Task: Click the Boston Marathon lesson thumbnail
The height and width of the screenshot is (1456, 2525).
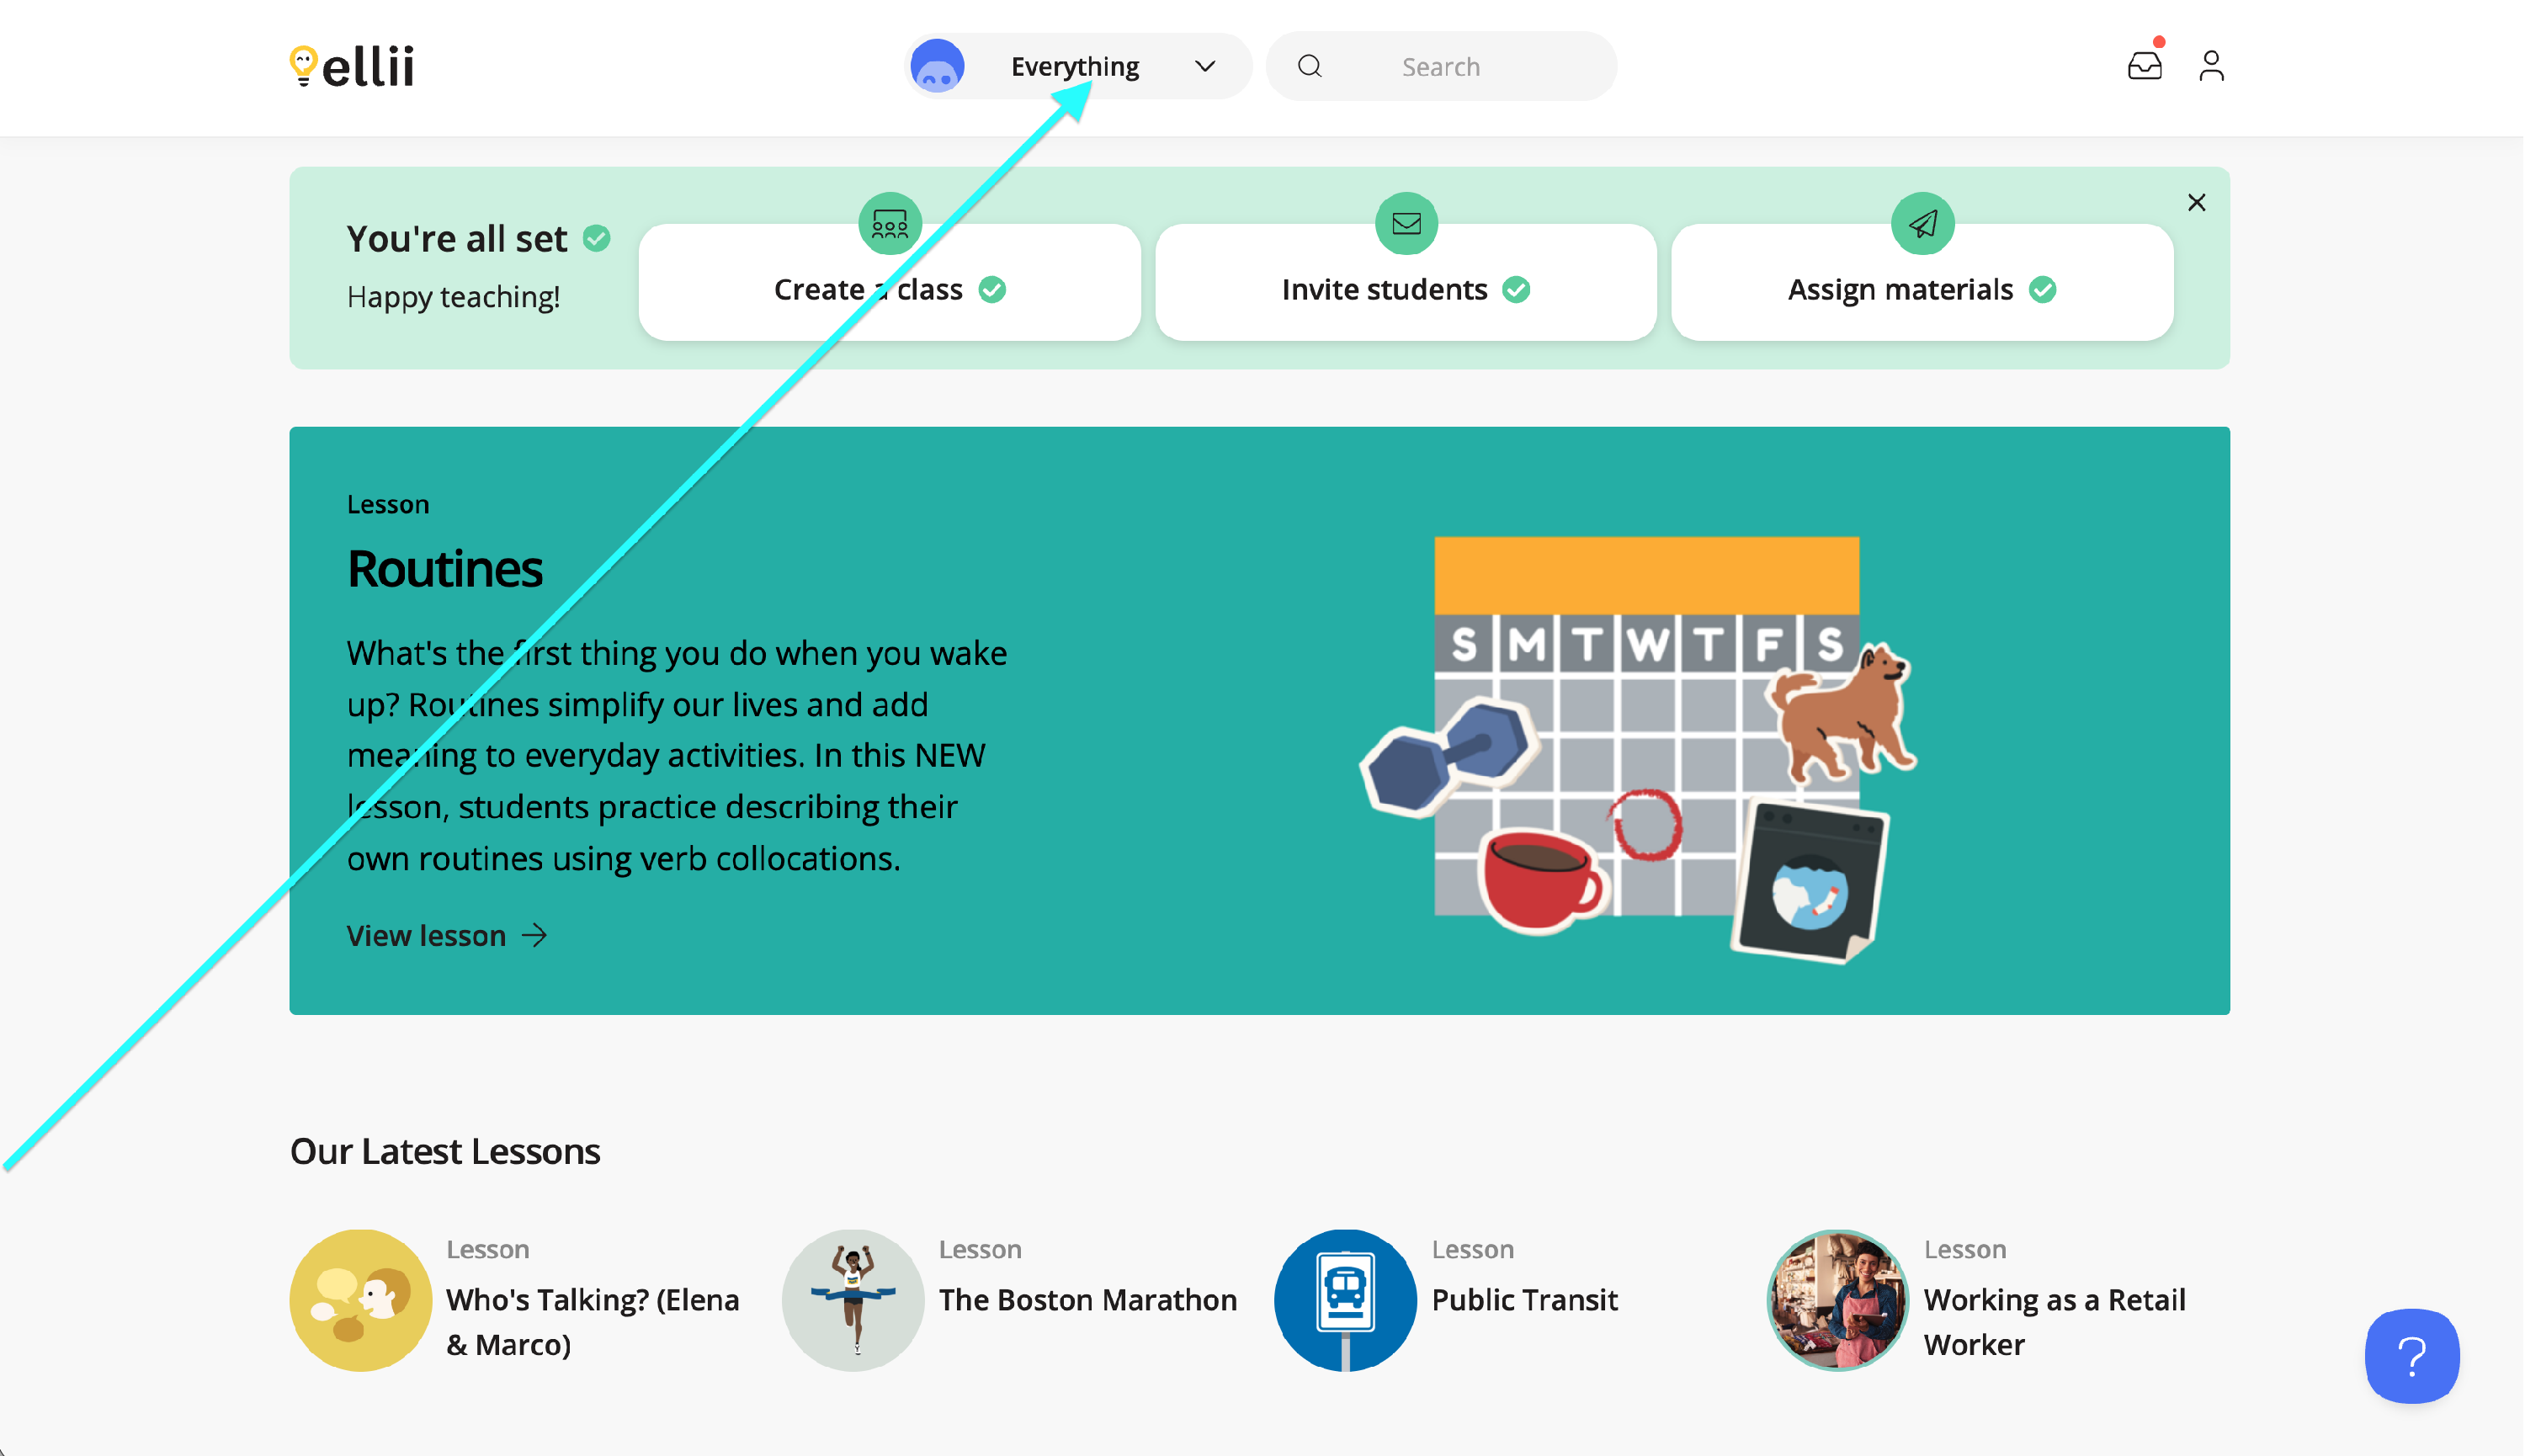Action: 853,1299
